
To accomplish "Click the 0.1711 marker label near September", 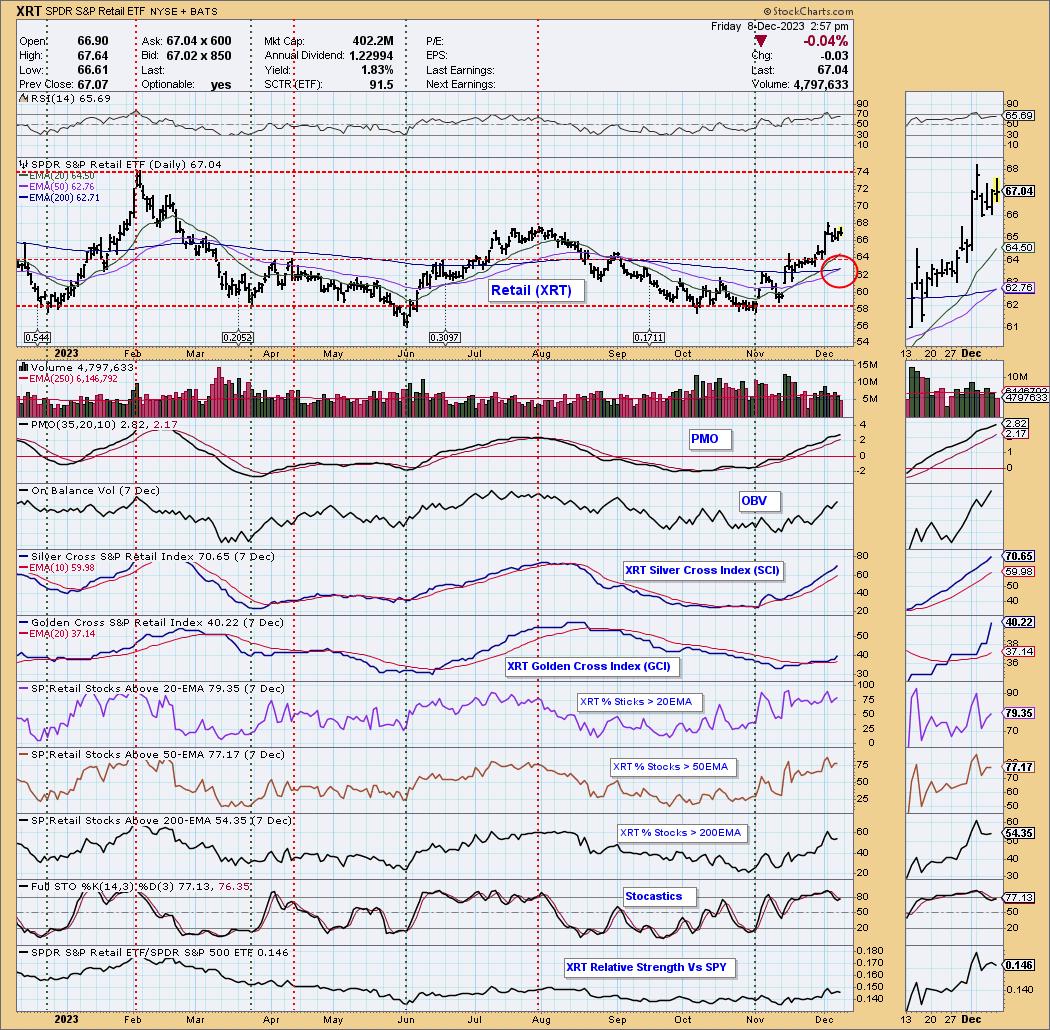I will click(x=649, y=338).
